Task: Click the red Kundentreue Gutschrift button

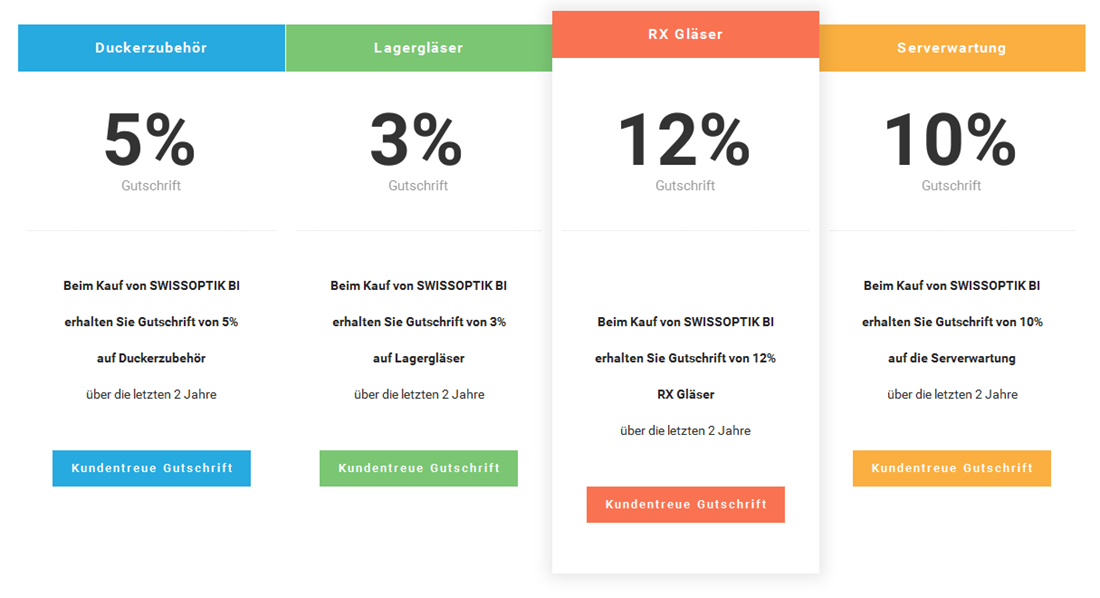Action: 685,505
